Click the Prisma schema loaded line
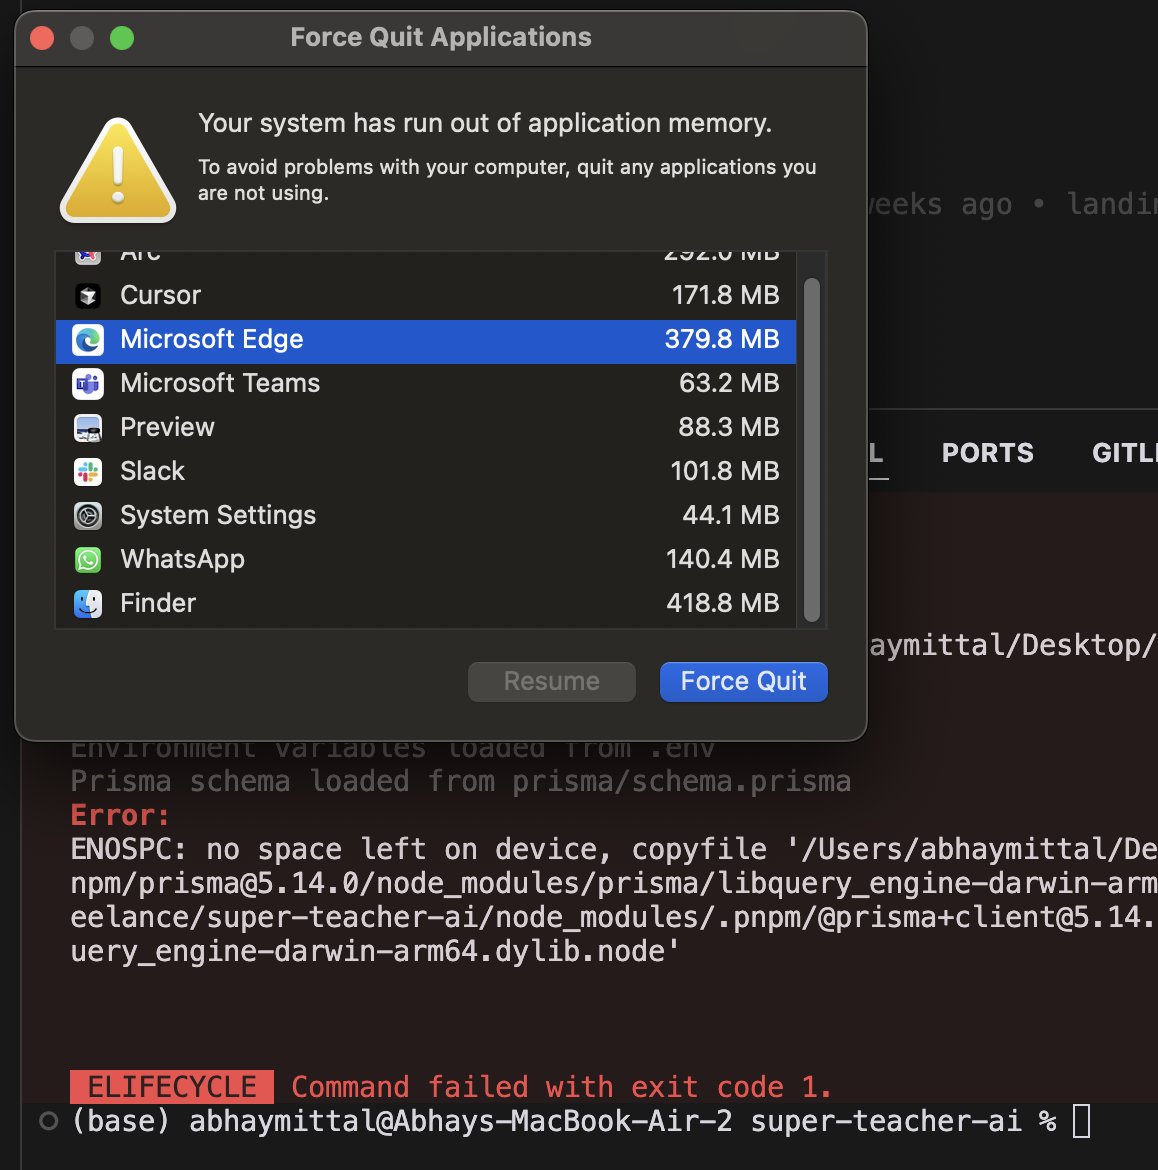This screenshot has height=1170, width=1158. click(x=460, y=782)
